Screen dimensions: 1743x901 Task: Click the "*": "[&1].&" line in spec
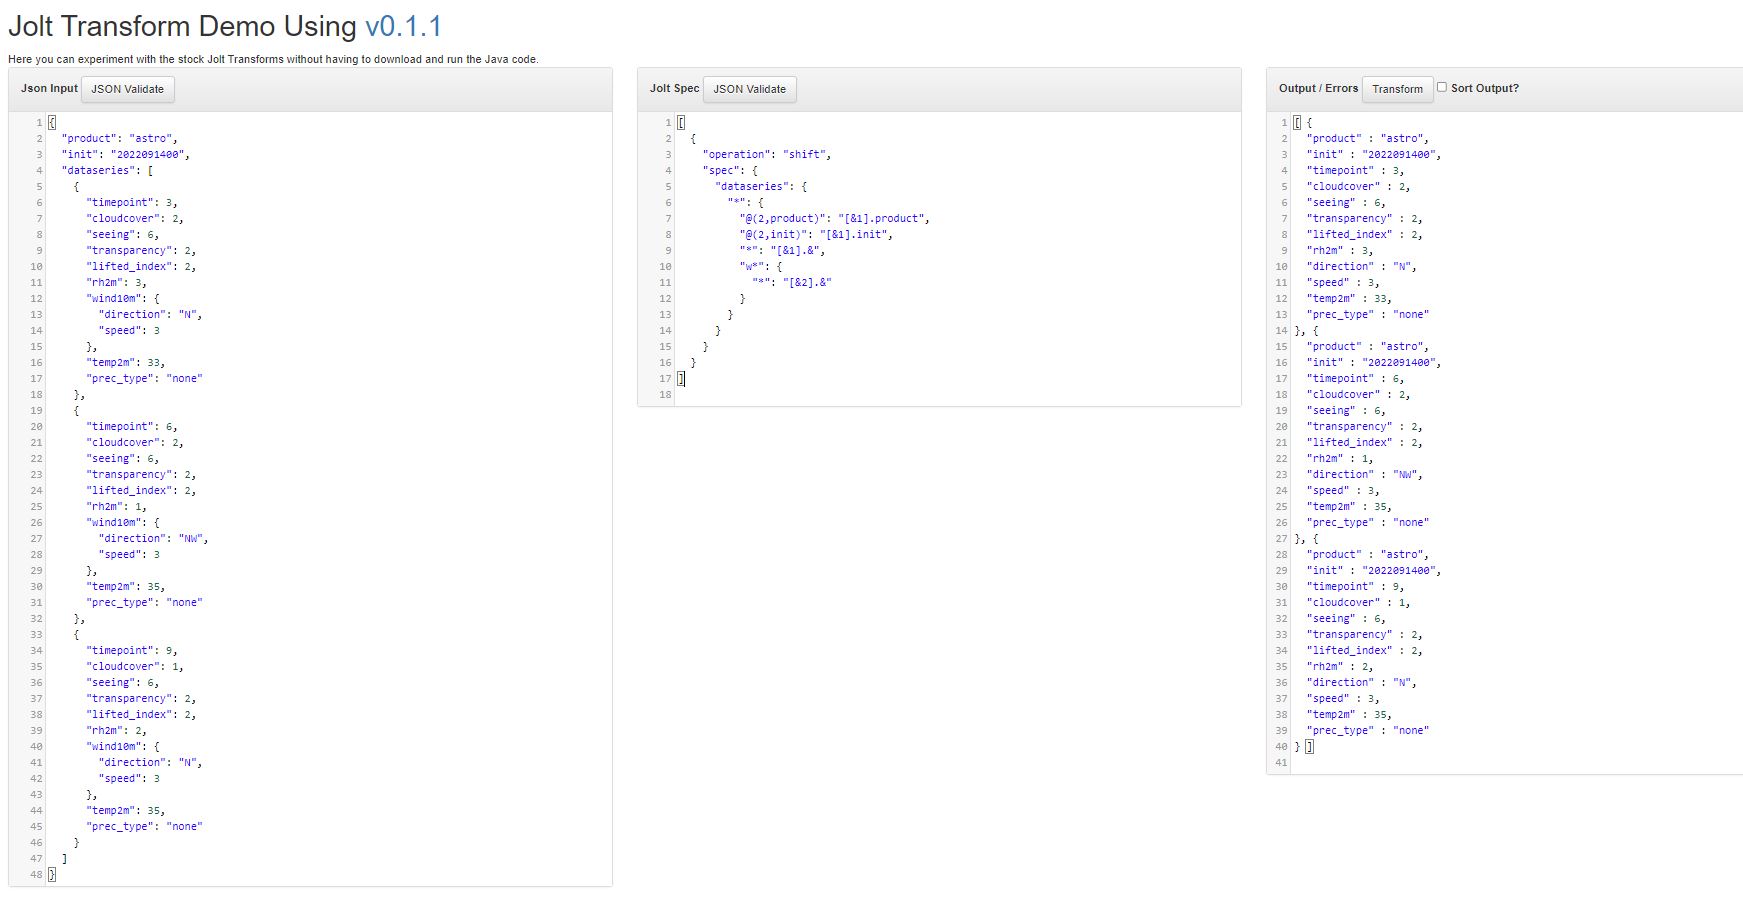point(782,250)
